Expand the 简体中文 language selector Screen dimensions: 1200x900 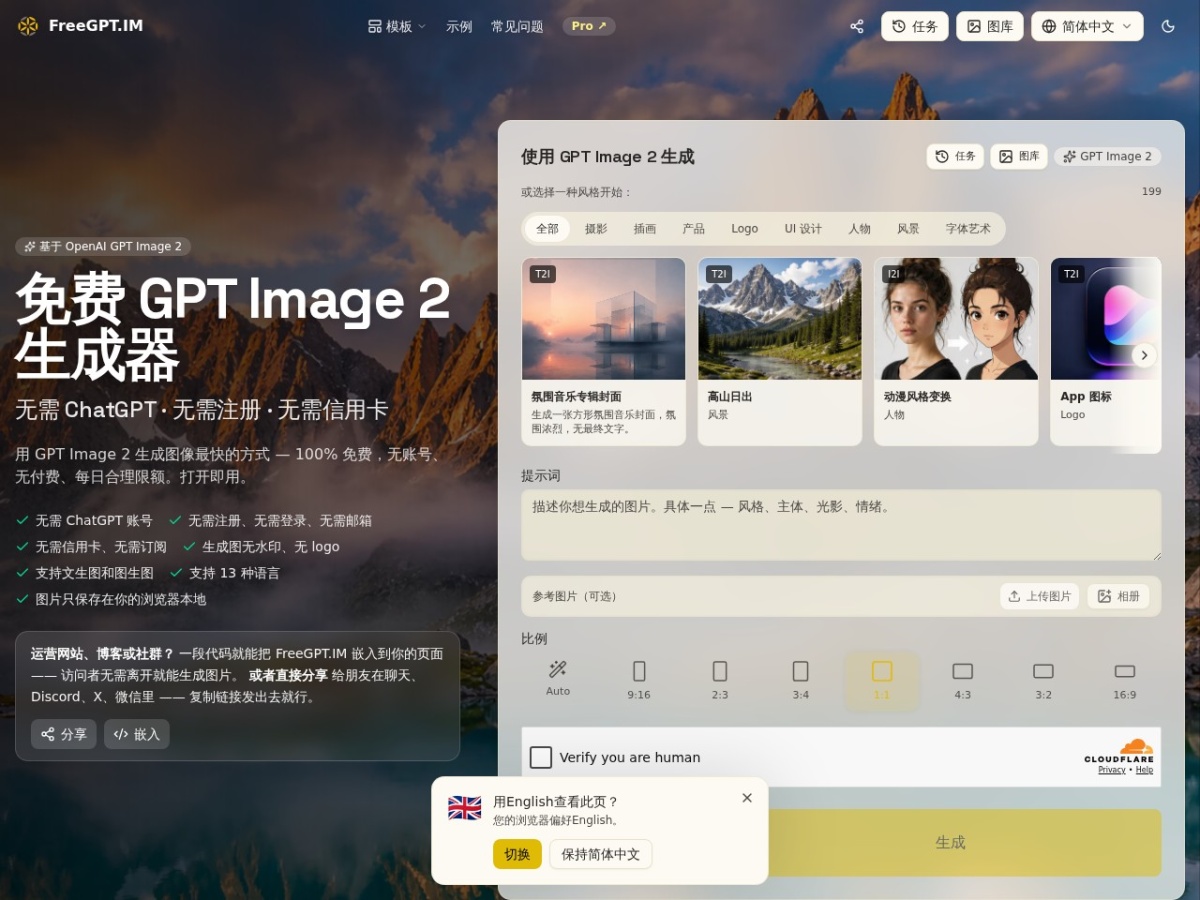click(1087, 27)
